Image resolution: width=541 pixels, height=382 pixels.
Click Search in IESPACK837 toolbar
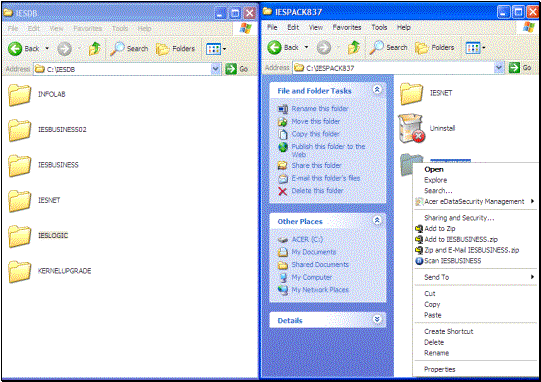[x=388, y=48]
